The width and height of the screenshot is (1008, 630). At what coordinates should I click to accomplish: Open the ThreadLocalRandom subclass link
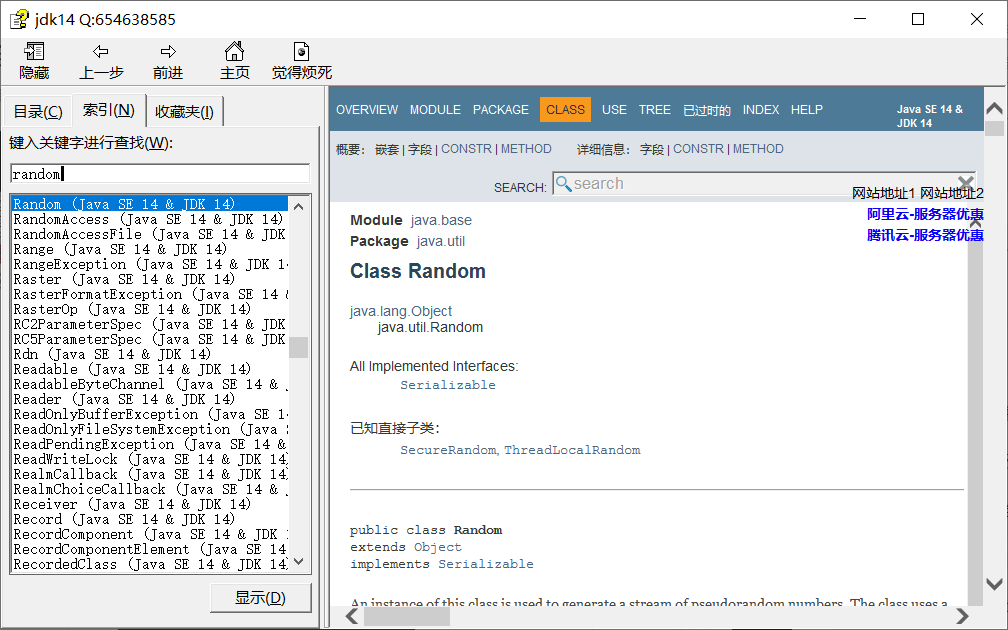pyautogui.click(x=572, y=450)
